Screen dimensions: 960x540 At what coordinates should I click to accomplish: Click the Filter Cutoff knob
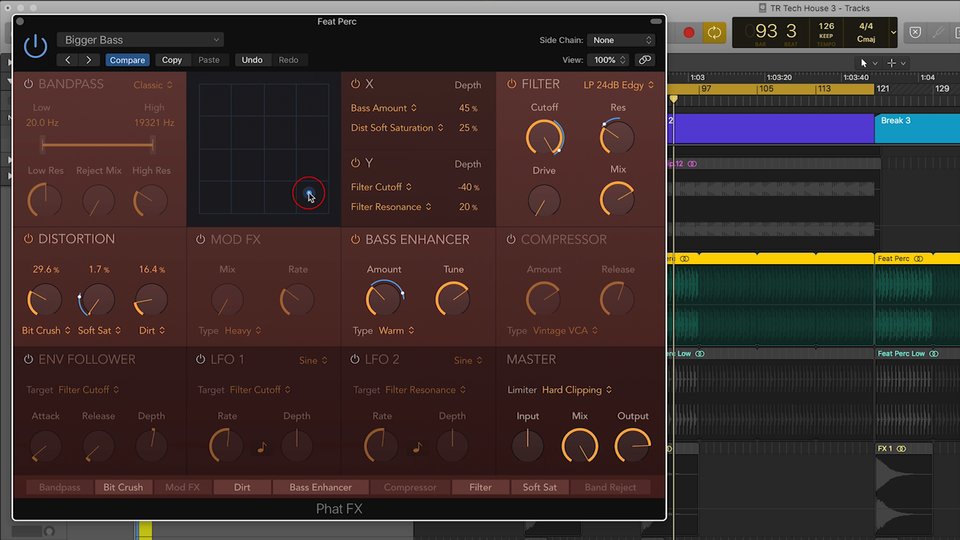coord(544,137)
